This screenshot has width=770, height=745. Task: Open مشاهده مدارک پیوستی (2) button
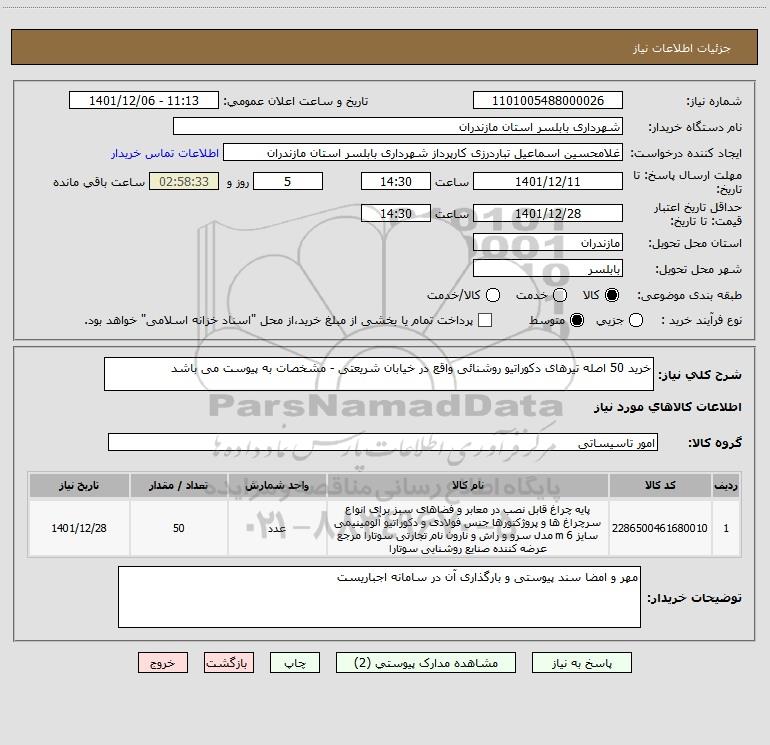pyautogui.click(x=426, y=663)
